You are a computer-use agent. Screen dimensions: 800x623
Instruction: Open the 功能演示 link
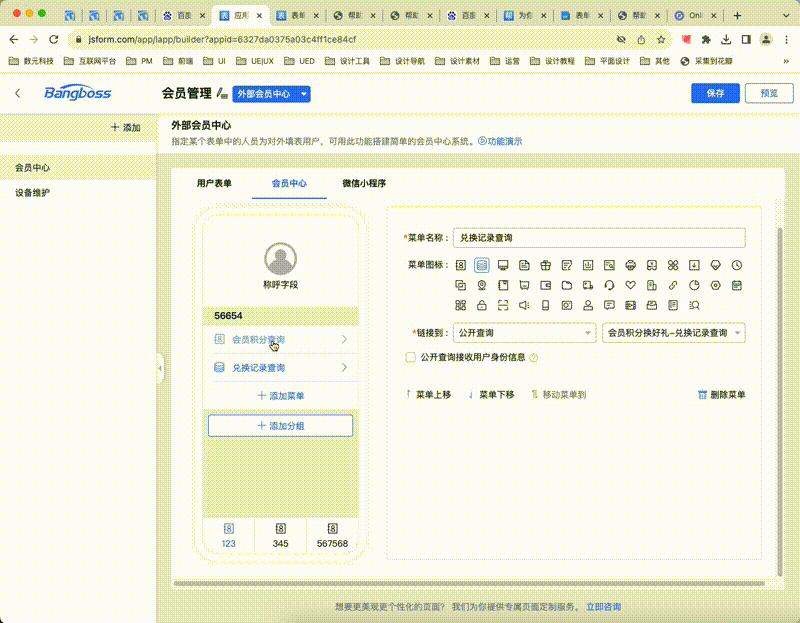click(x=499, y=142)
